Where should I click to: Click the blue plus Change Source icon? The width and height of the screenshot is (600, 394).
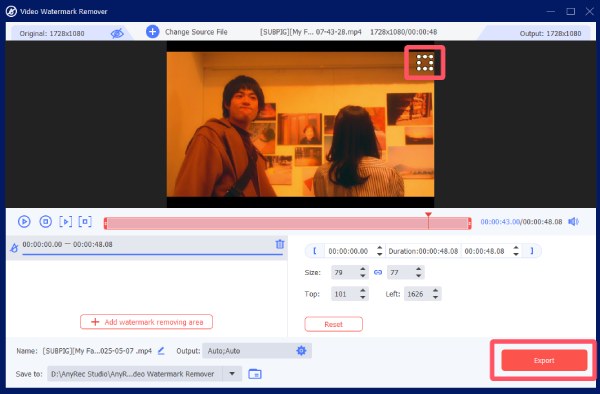[x=152, y=32]
